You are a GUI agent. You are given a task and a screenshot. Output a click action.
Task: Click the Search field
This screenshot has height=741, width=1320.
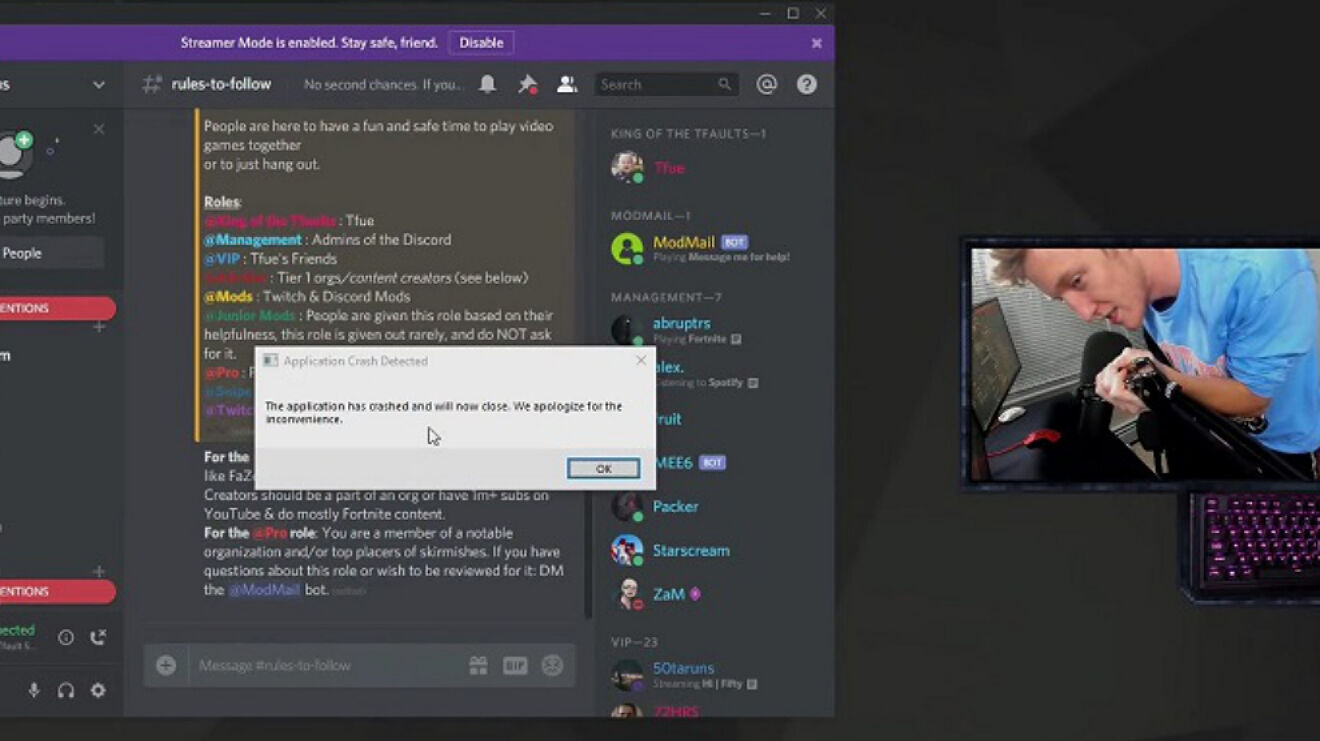tap(656, 85)
